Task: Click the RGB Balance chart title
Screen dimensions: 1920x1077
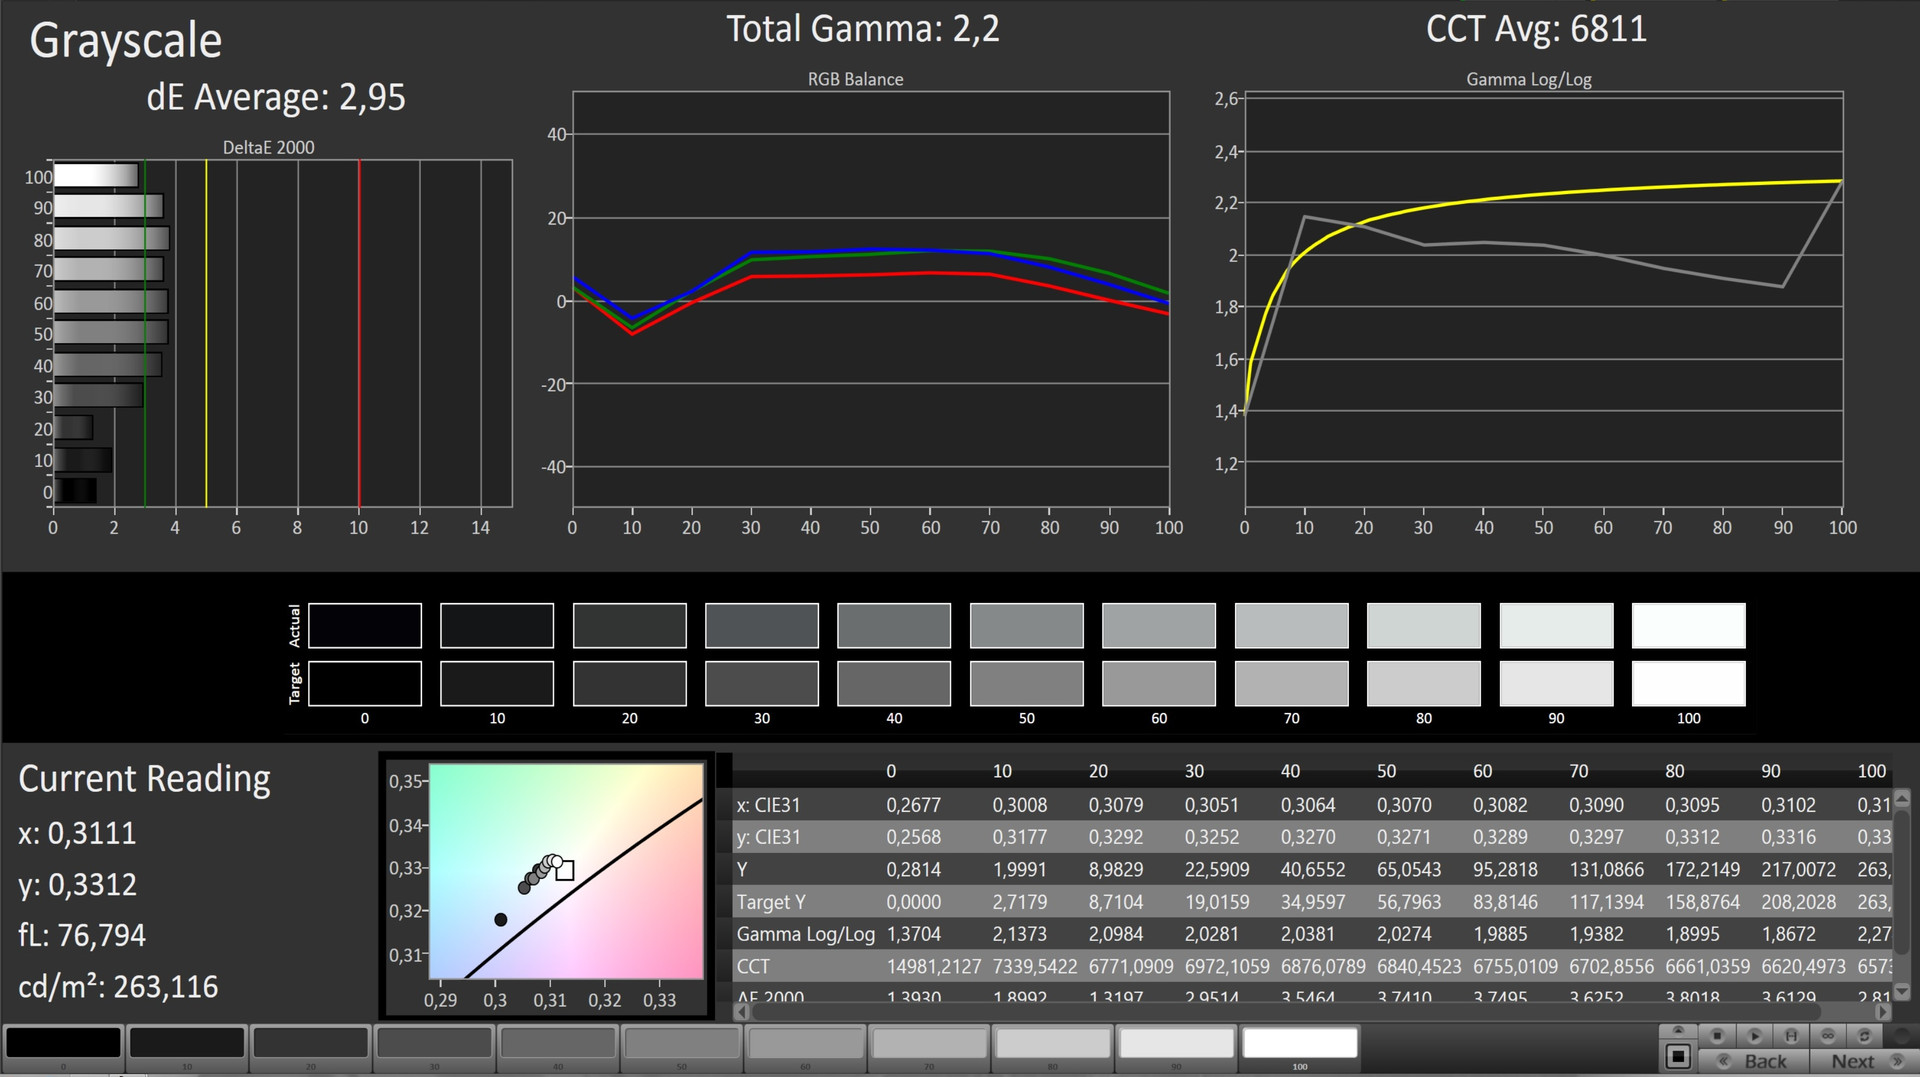Action: 855,79
